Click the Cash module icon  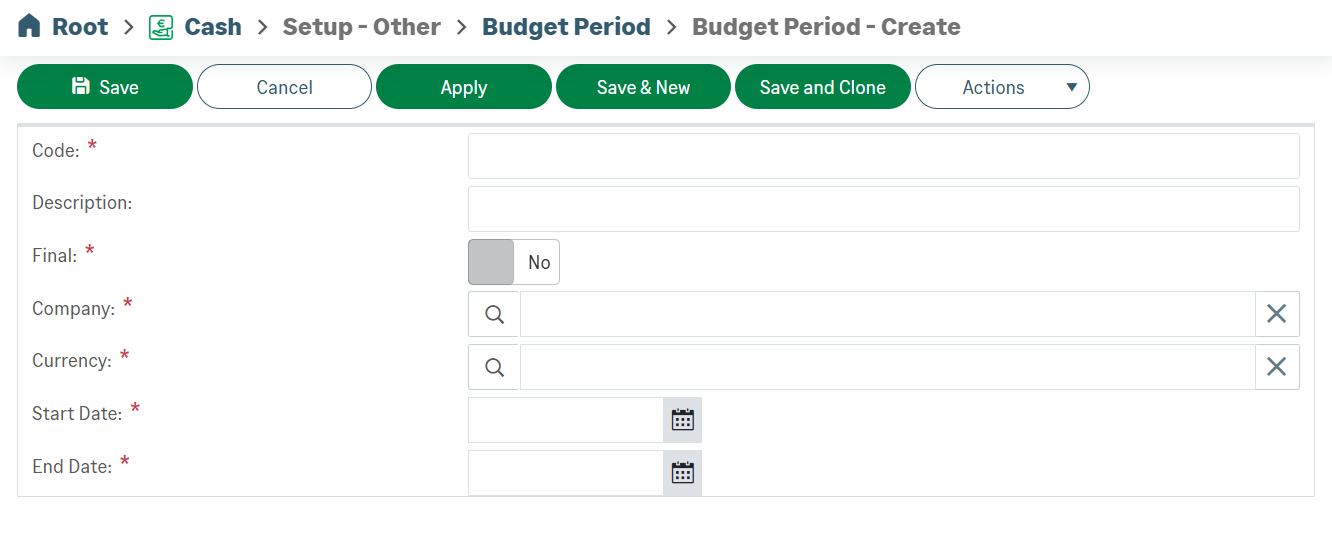point(161,27)
